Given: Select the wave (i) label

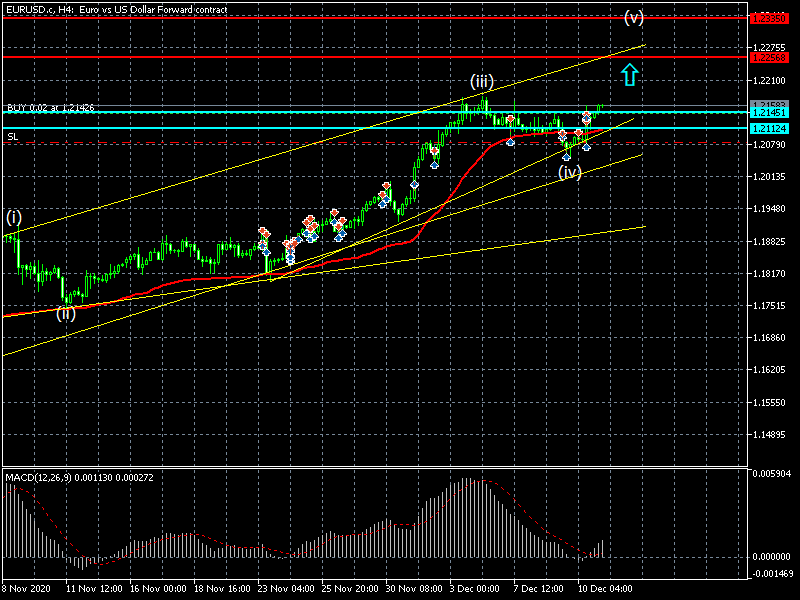Looking at the screenshot, I should [13, 216].
